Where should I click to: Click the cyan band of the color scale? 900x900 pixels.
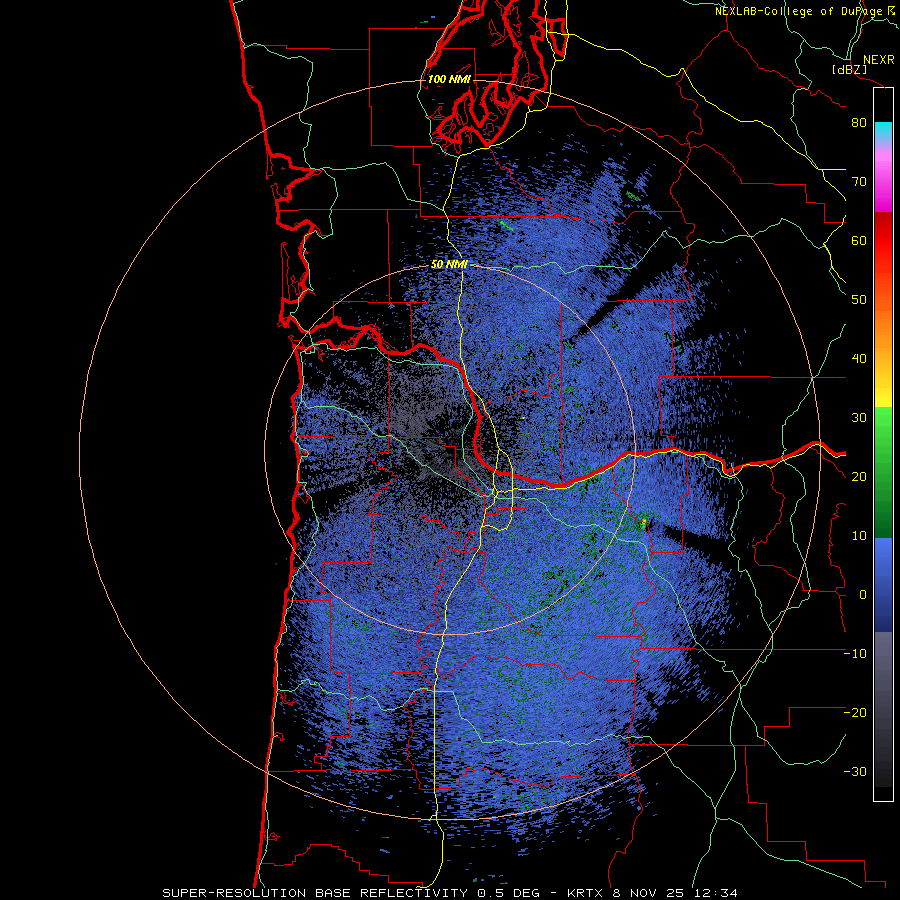pos(883,131)
